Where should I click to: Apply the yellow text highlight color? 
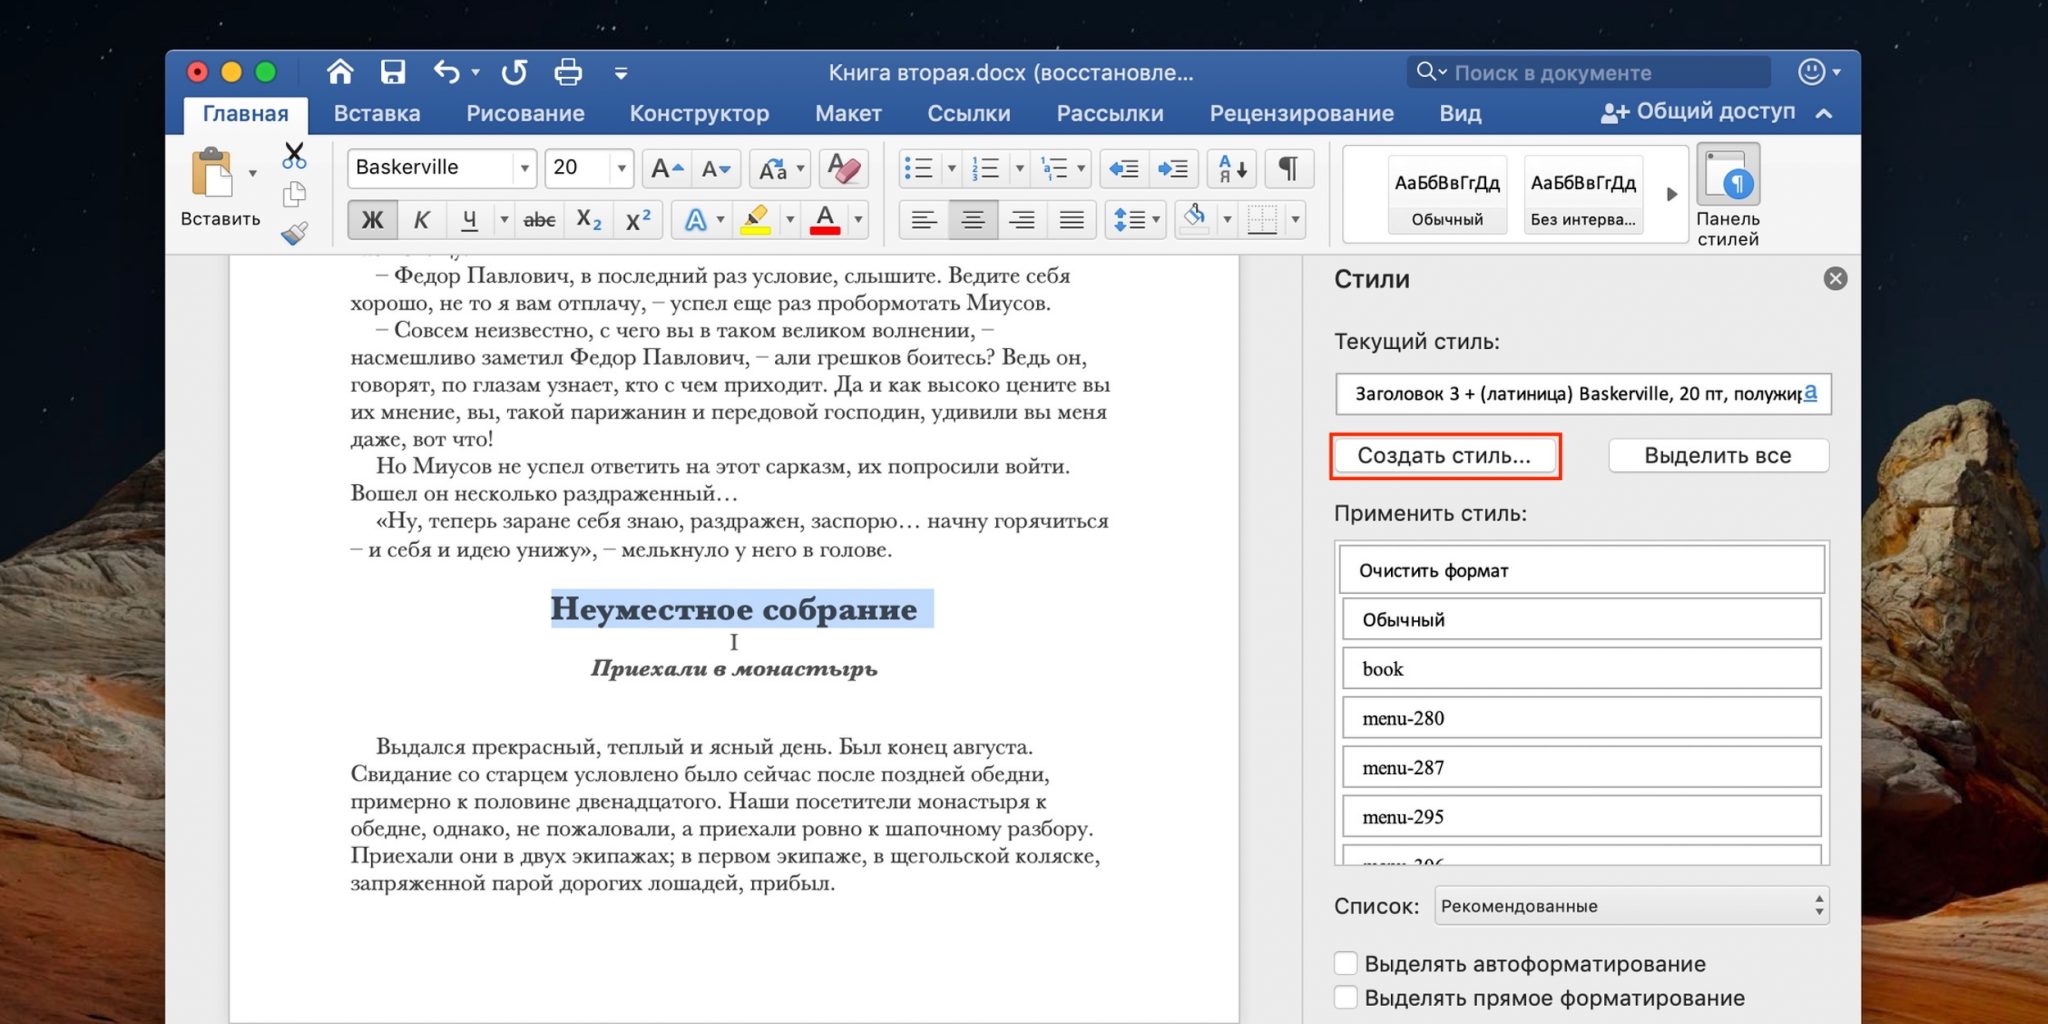pos(756,220)
